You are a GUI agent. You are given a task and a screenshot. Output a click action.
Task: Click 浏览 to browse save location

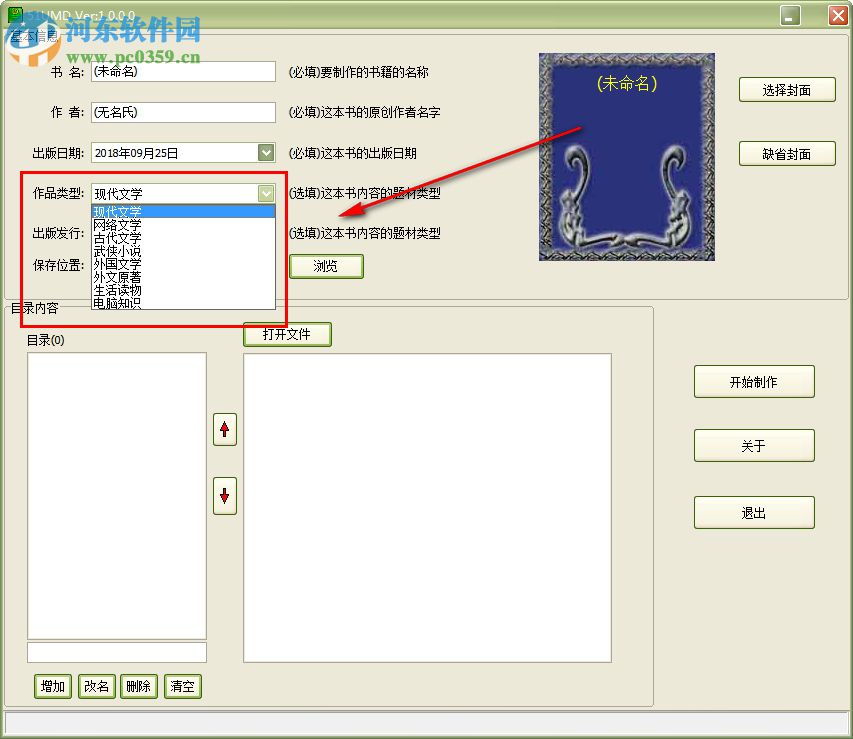tap(325, 266)
